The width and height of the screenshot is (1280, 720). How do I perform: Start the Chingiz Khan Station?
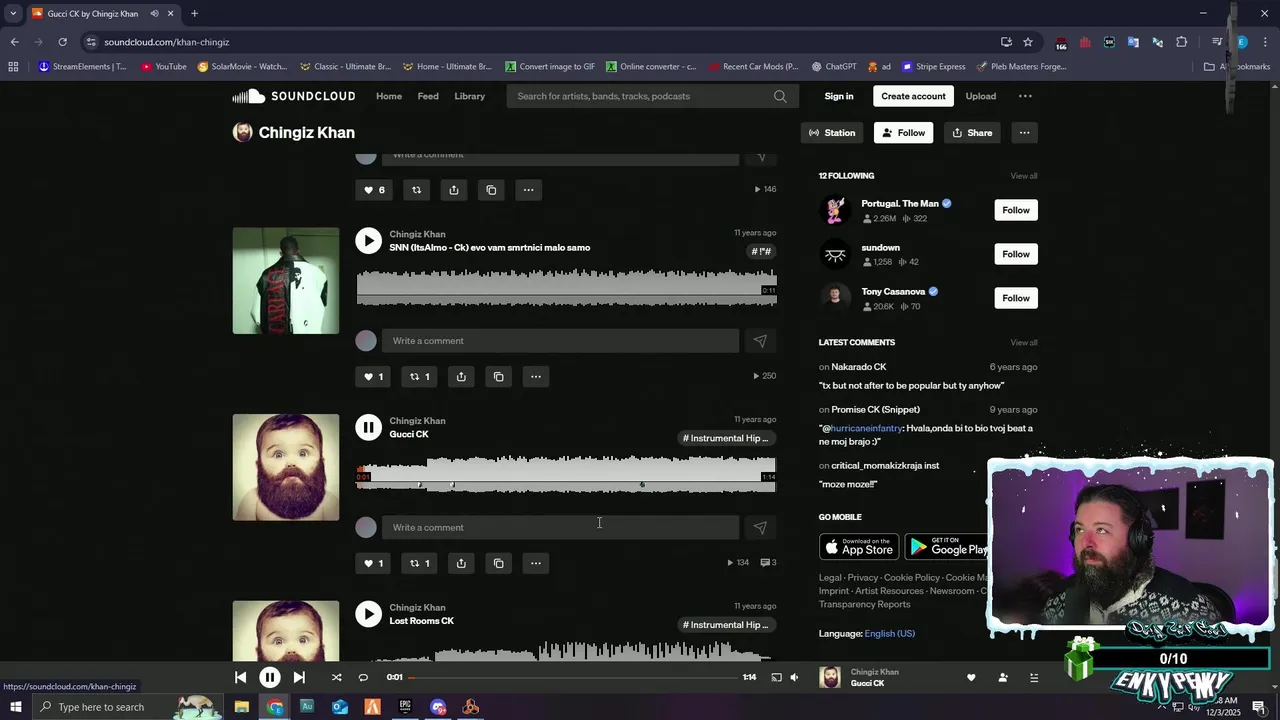click(832, 132)
